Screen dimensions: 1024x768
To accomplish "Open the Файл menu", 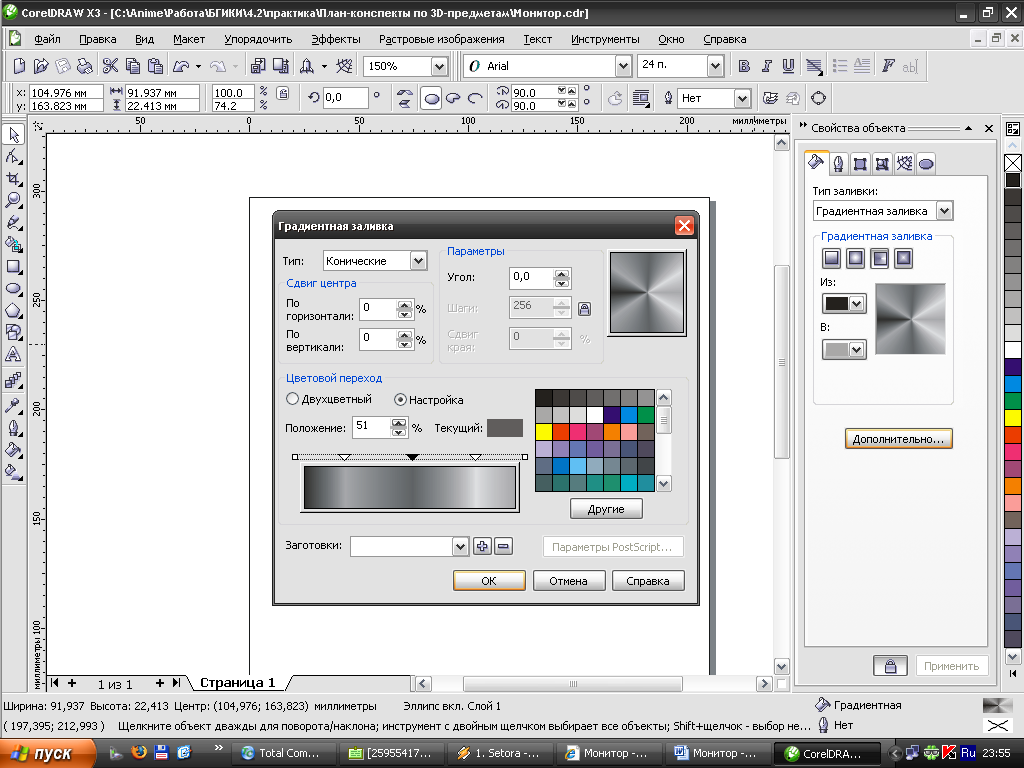I will point(47,39).
